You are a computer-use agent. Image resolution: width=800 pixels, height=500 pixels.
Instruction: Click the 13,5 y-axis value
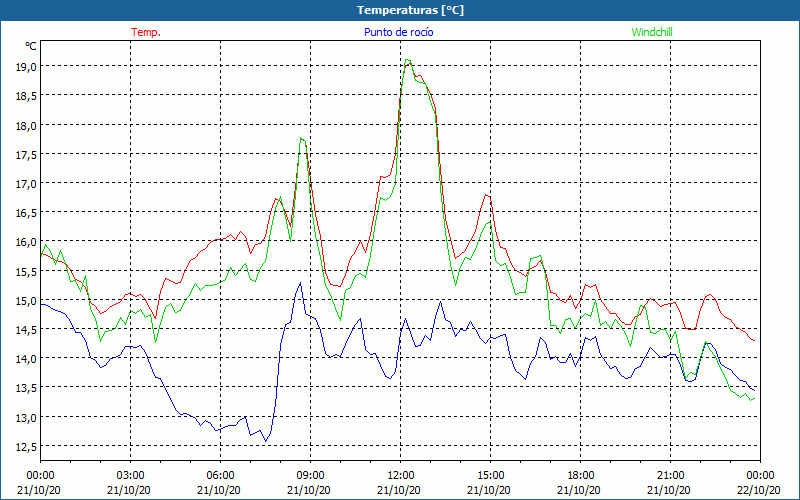point(26,387)
